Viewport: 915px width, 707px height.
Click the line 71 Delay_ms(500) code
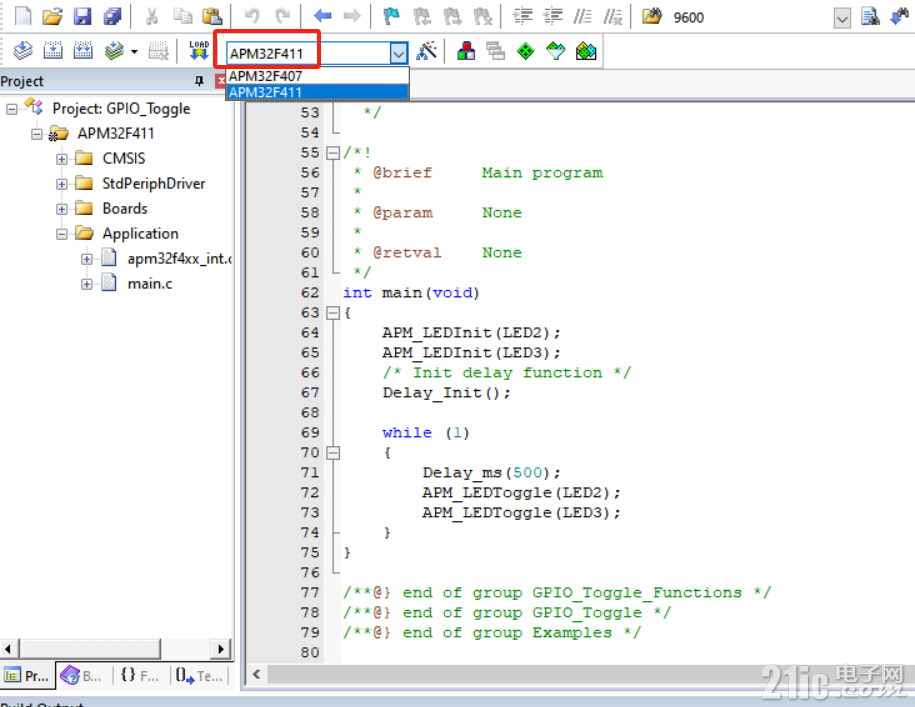[x=491, y=472]
